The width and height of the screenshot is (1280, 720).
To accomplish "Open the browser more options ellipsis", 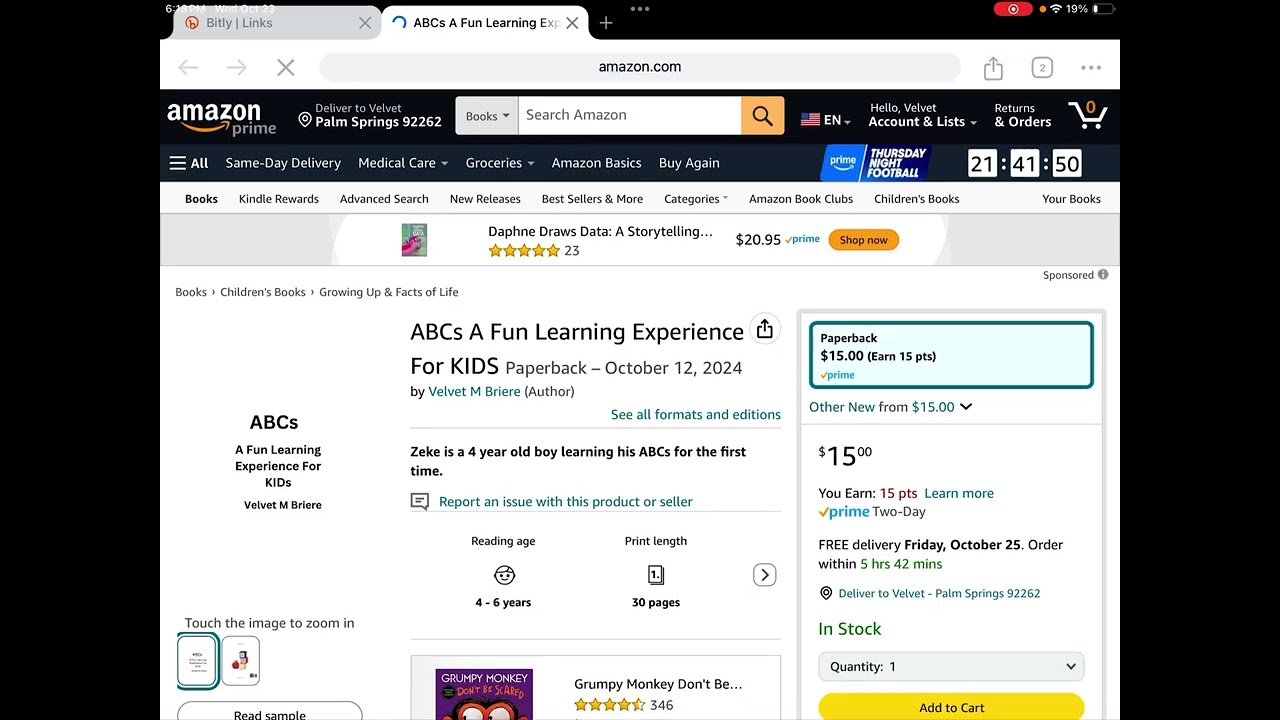I will [x=1091, y=68].
